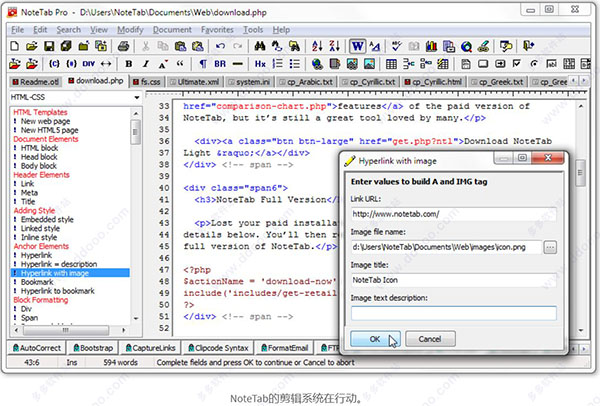Open Find with the binoculars icon

click(260, 46)
